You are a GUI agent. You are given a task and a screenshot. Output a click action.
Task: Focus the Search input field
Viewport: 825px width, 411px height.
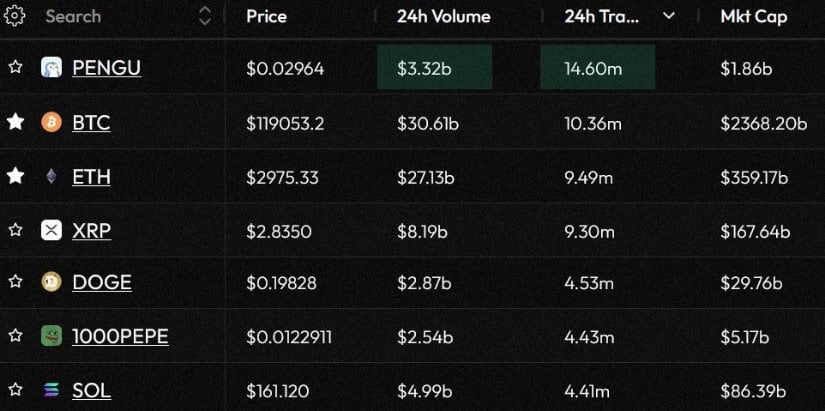pyautogui.click(x=116, y=16)
